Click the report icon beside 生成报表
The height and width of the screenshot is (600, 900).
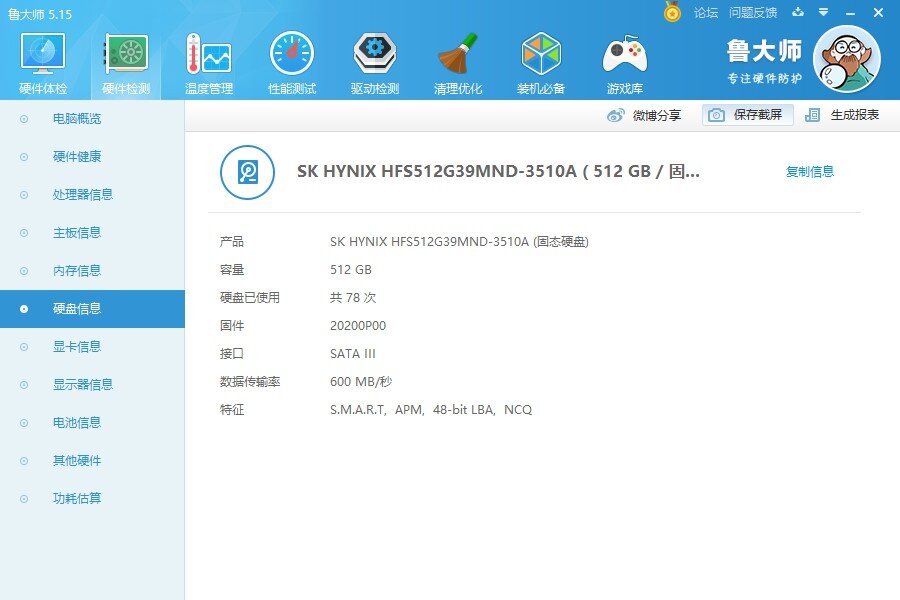(x=812, y=115)
